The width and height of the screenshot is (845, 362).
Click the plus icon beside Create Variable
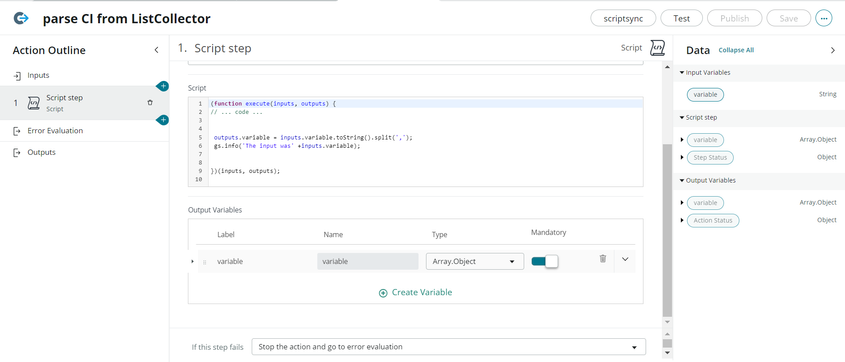pos(383,293)
